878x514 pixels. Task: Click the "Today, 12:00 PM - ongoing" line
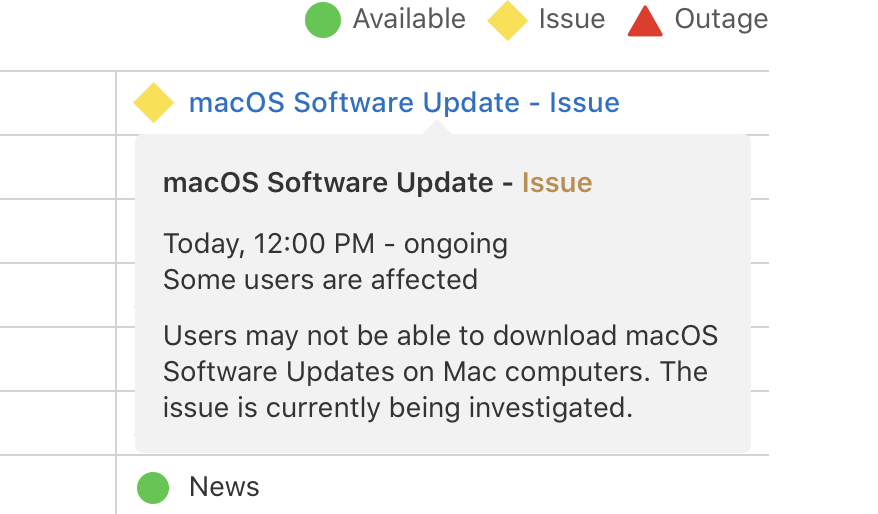click(x=335, y=244)
